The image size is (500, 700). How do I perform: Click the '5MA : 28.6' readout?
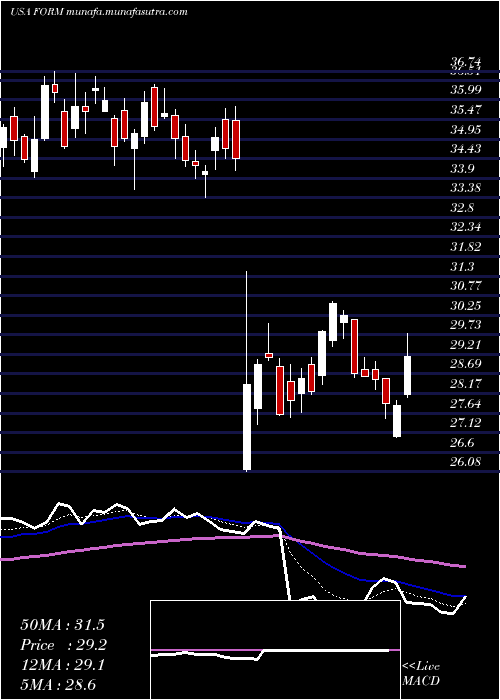[x=58, y=685]
